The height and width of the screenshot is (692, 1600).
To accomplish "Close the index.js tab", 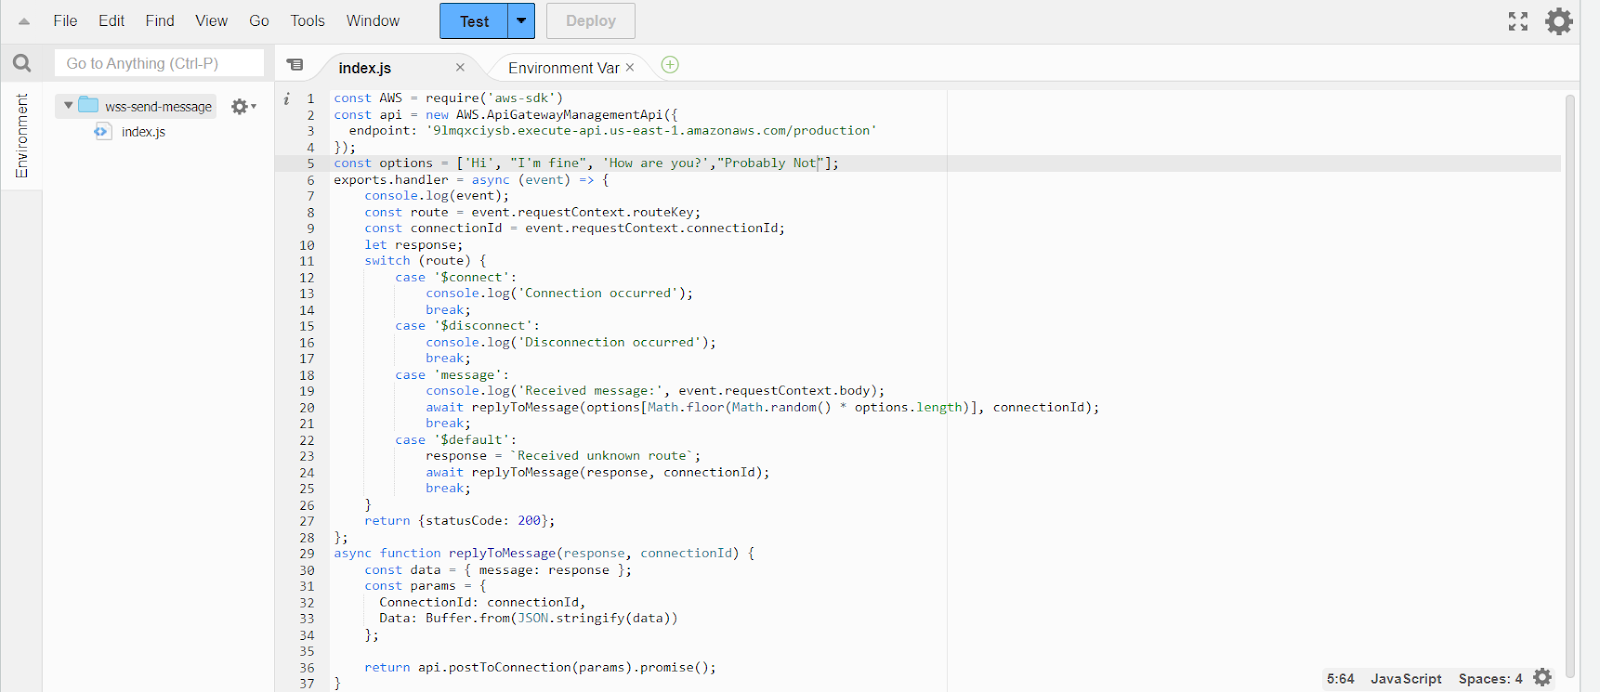I will coord(460,68).
